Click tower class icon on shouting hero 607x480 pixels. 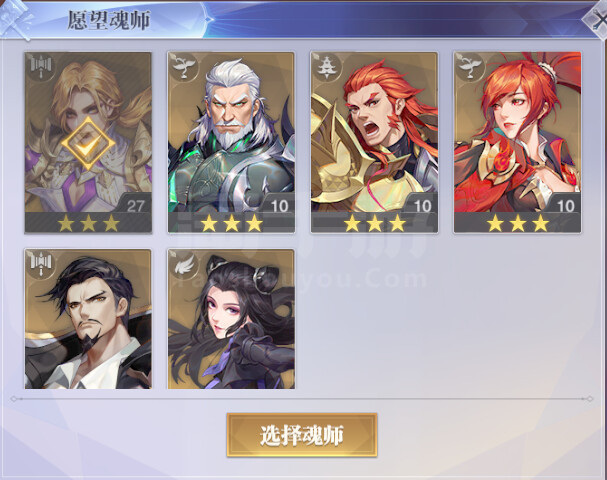pos(327,67)
